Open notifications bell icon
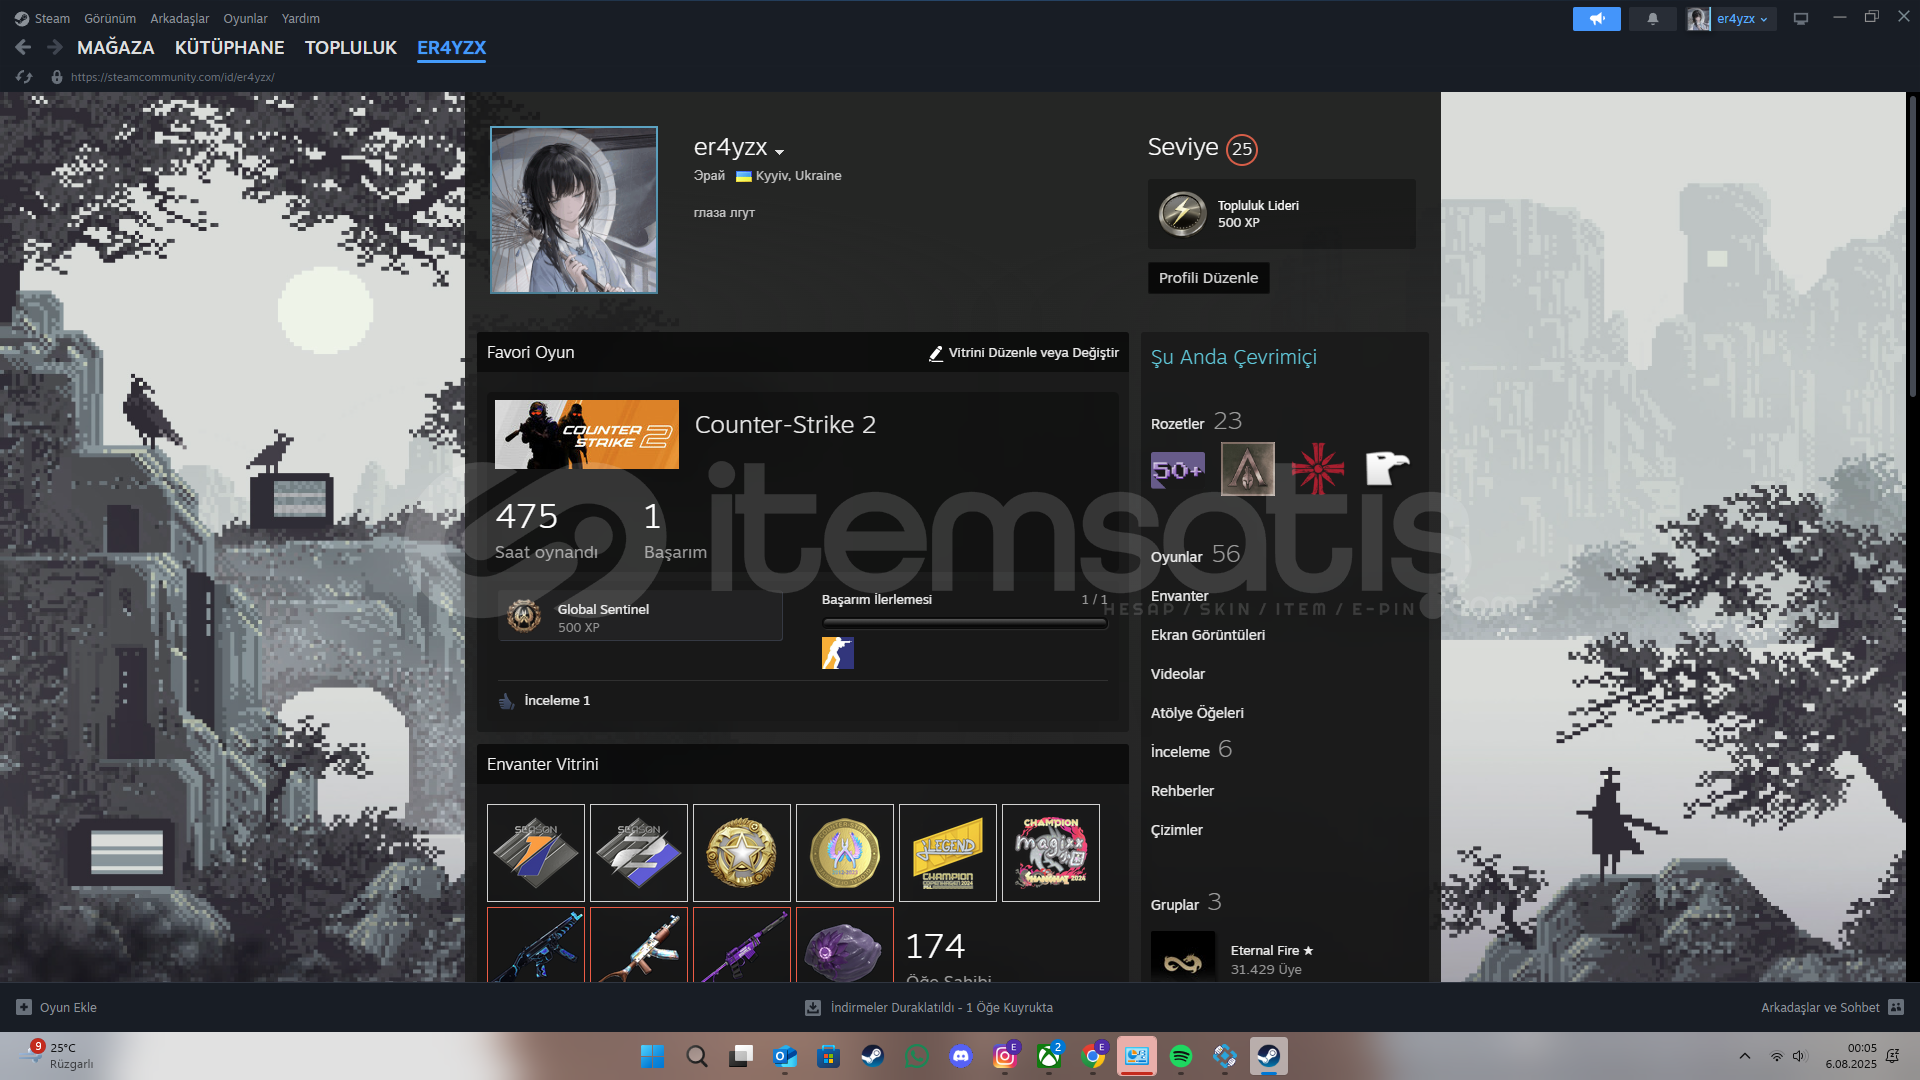Image resolution: width=1920 pixels, height=1080 pixels. (1652, 18)
